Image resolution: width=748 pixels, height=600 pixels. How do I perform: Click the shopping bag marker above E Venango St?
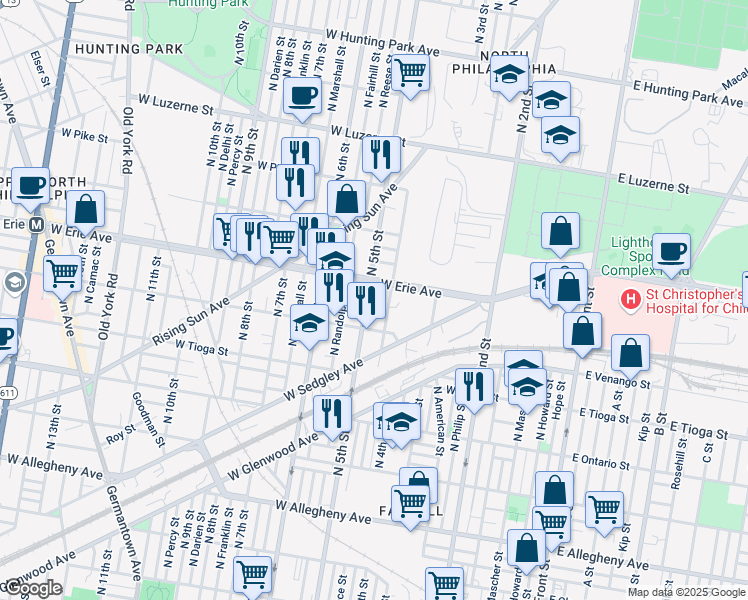(x=631, y=356)
